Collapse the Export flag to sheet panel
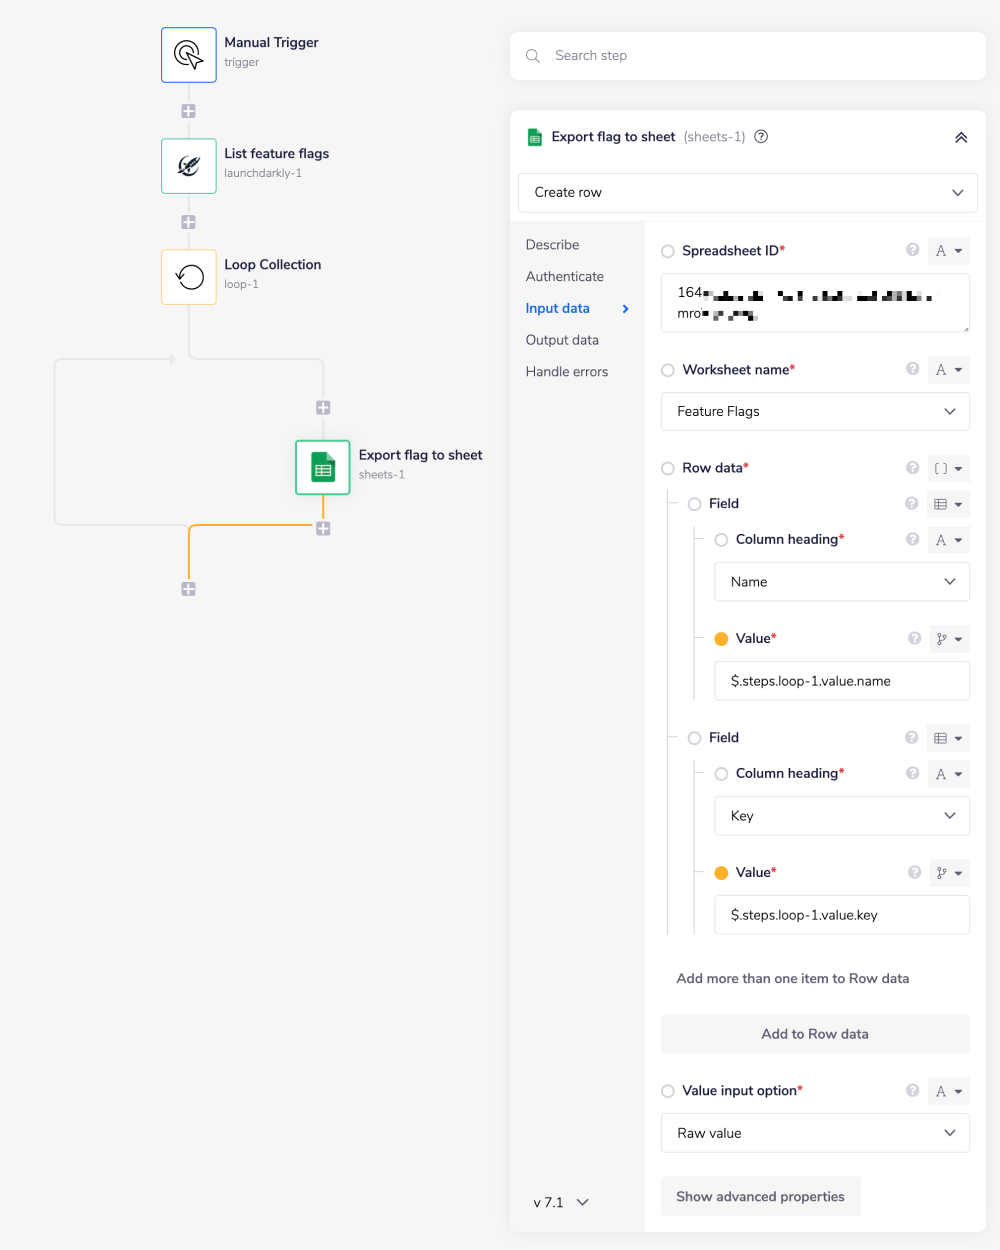 click(x=961, y=138)
